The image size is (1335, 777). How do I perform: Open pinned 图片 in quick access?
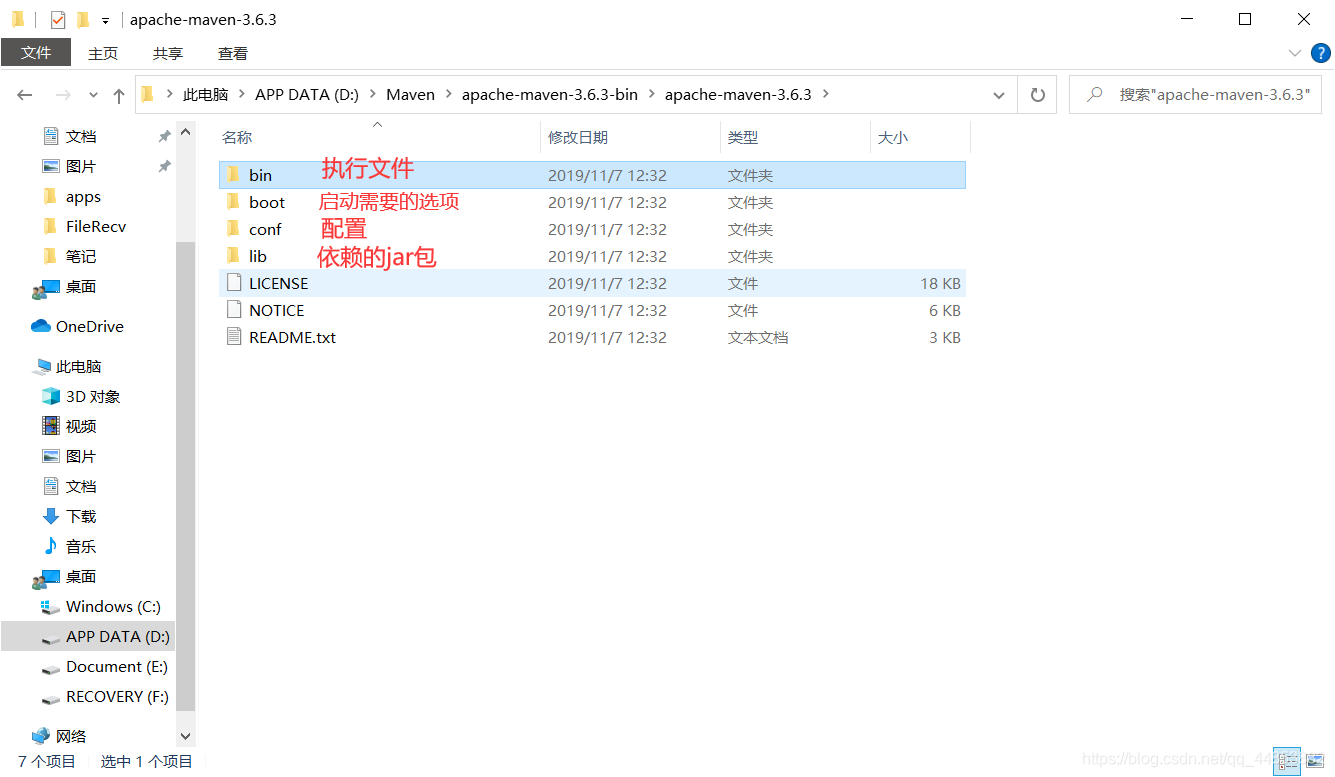click(x=81, y=166)
